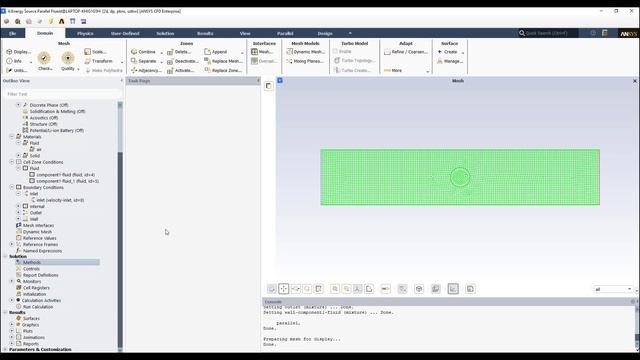Click Separate zones
The width and height of the screenshot is (640, 360).
coord(143,61)
